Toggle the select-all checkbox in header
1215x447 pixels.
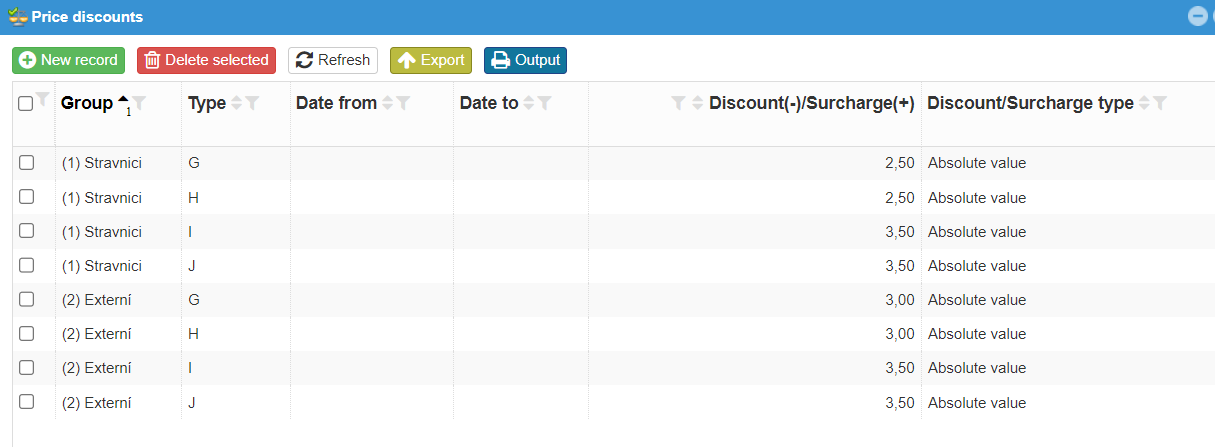coord(26,103)
